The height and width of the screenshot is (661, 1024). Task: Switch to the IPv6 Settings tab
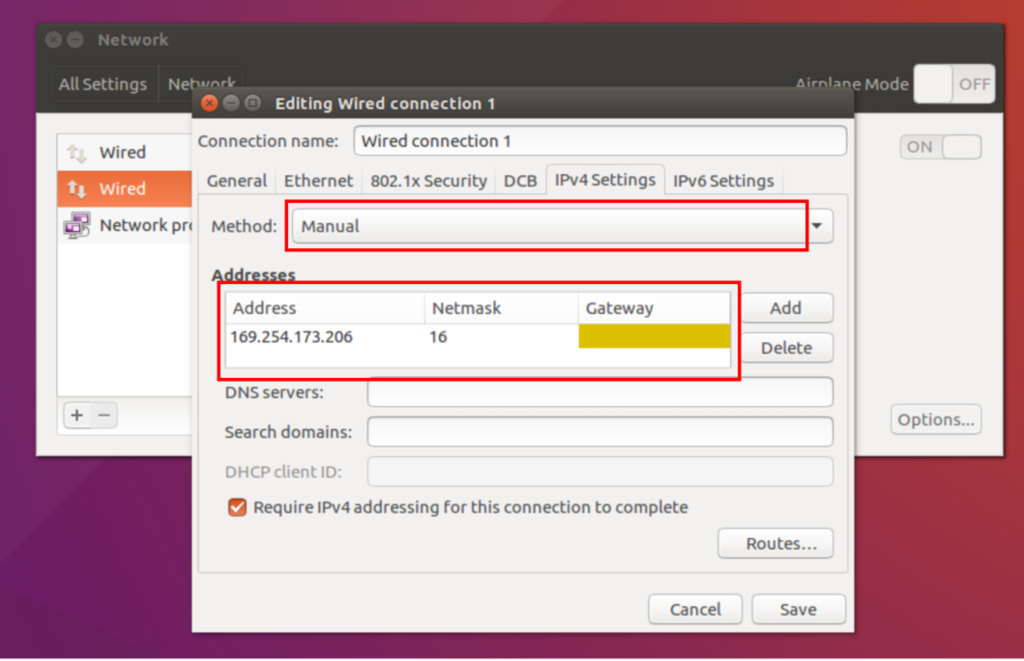pos(723,181)
